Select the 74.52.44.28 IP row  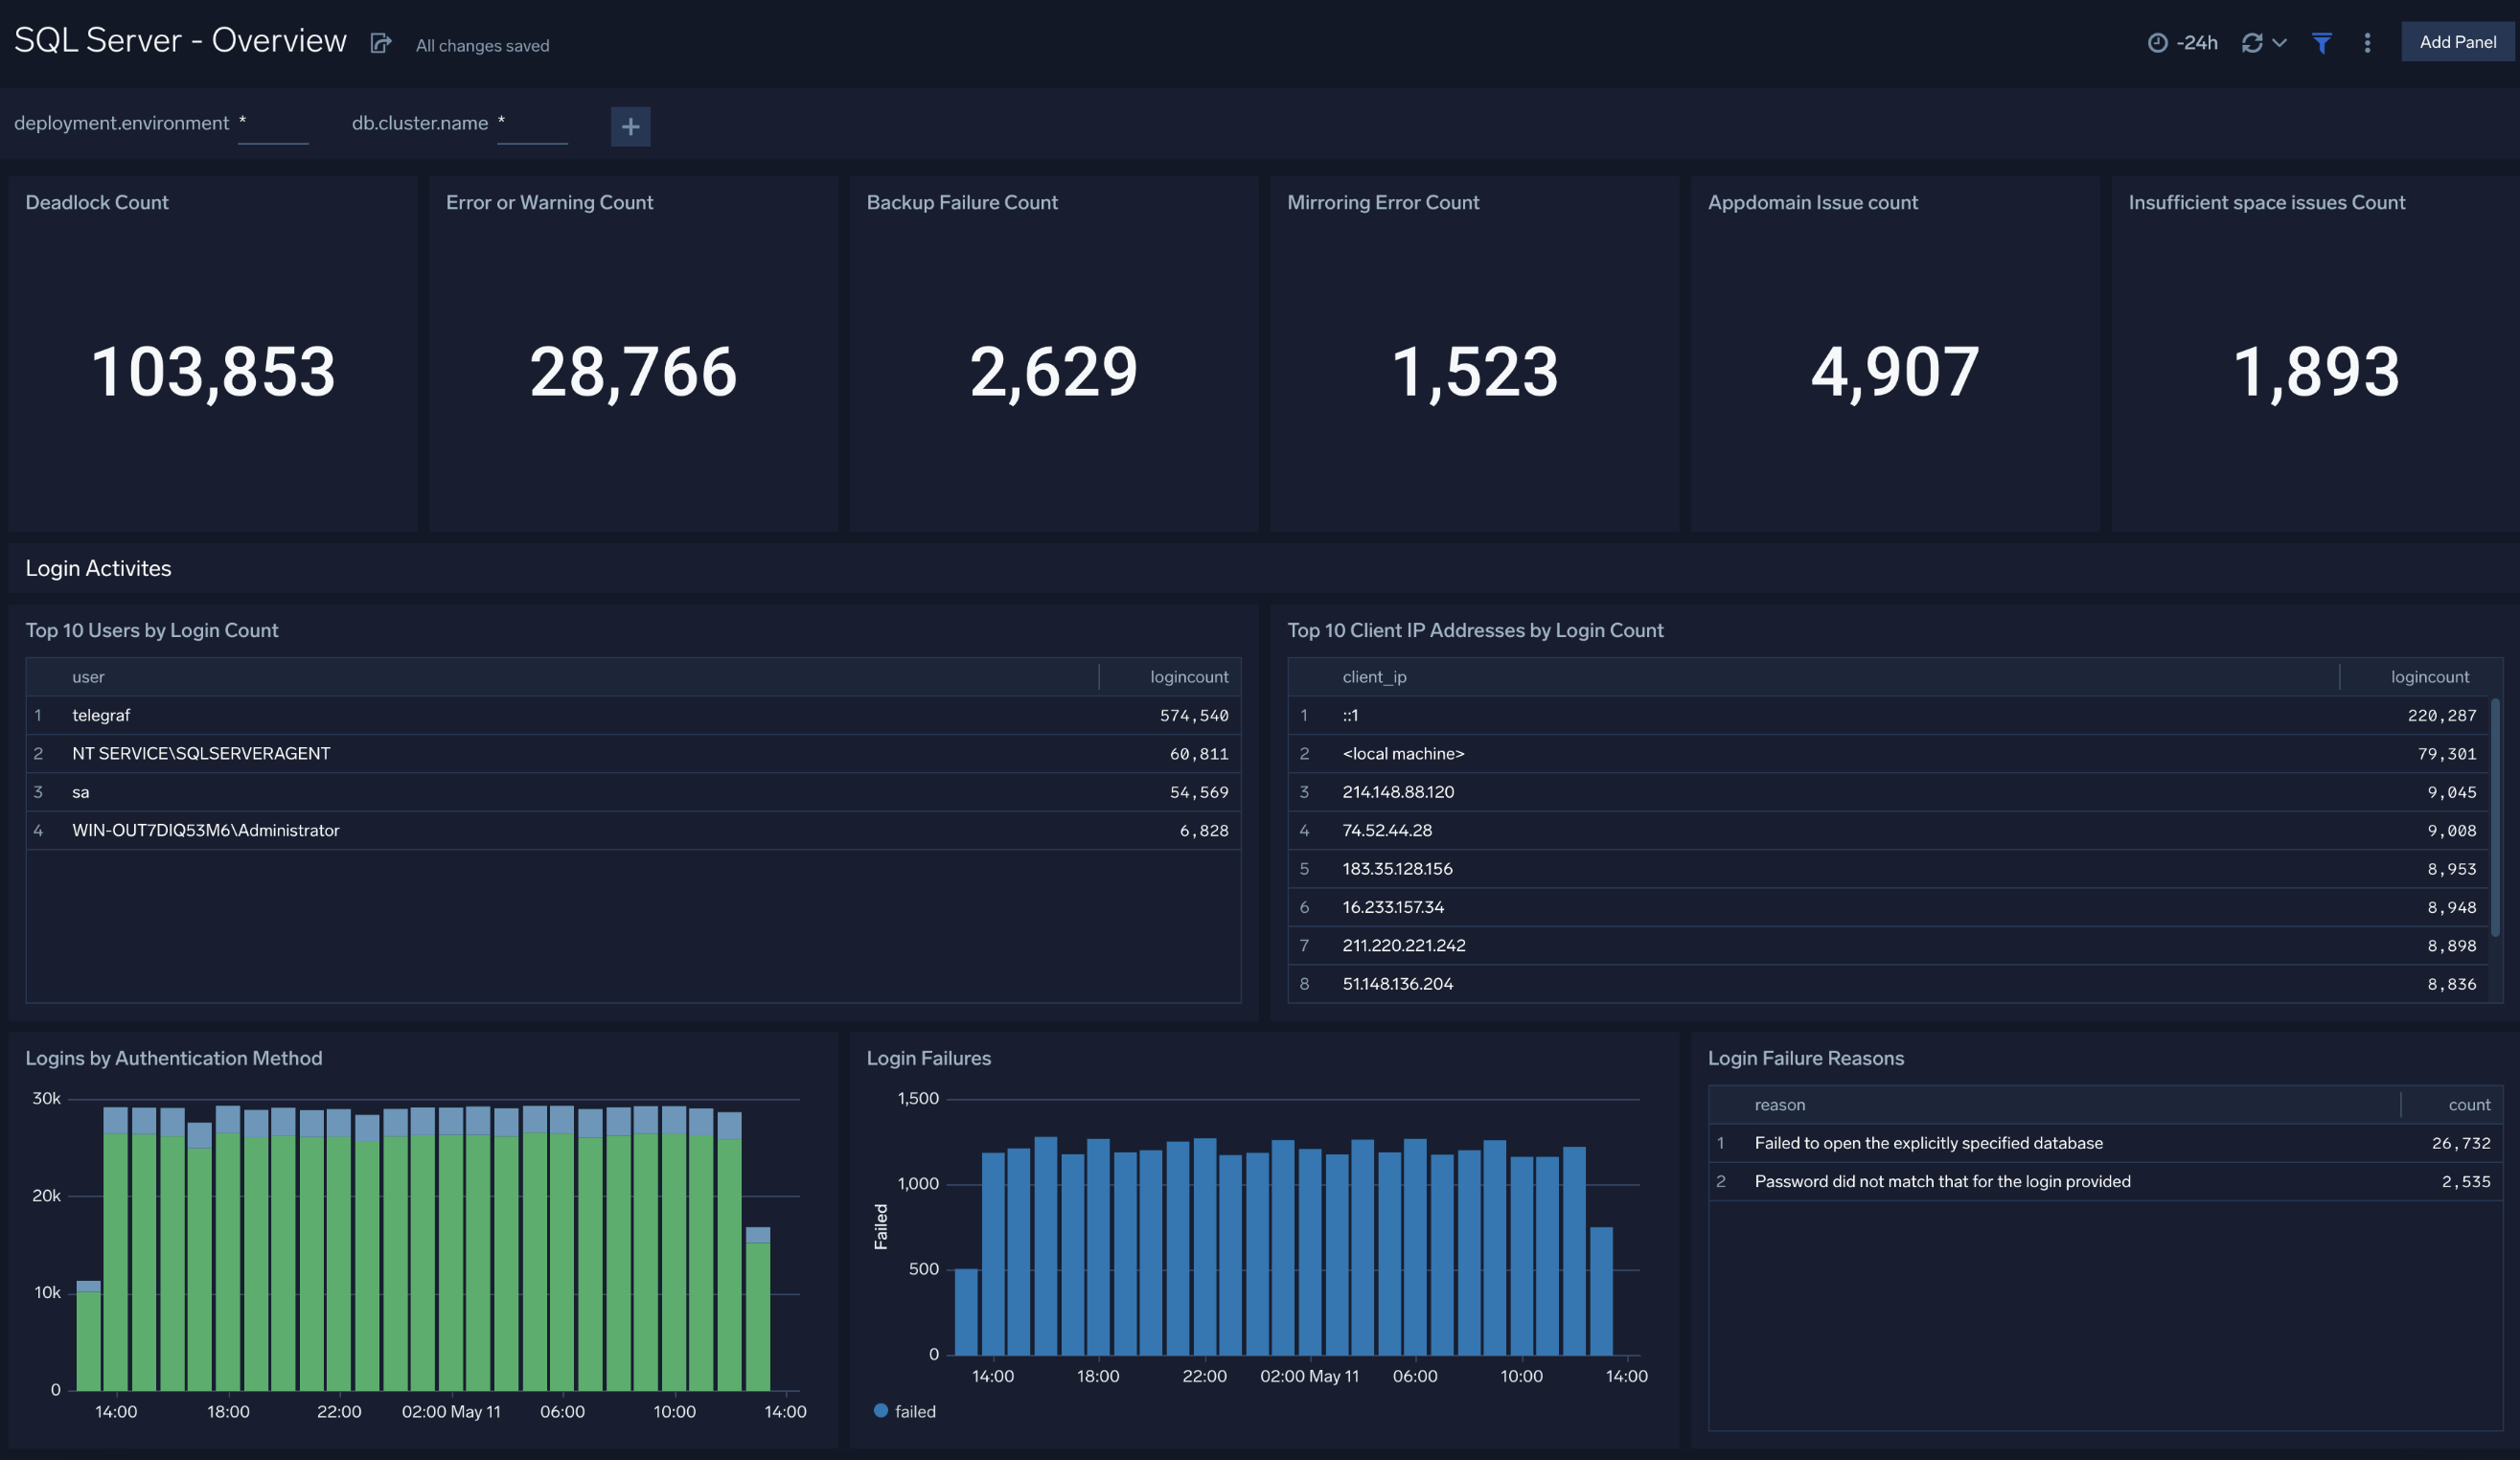[x=1888, y=830]
